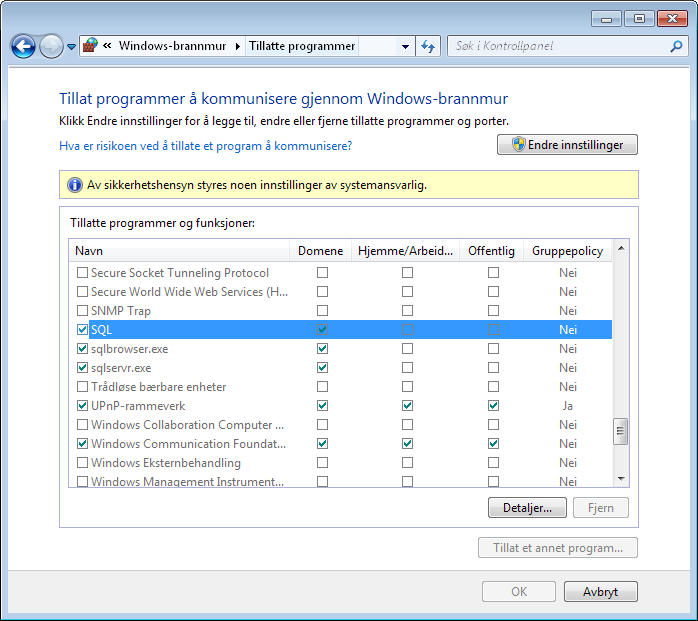Uncheck UPnP-rammeverk name checkbox
This screenshot has height=621, width=698.
(82, 406)
